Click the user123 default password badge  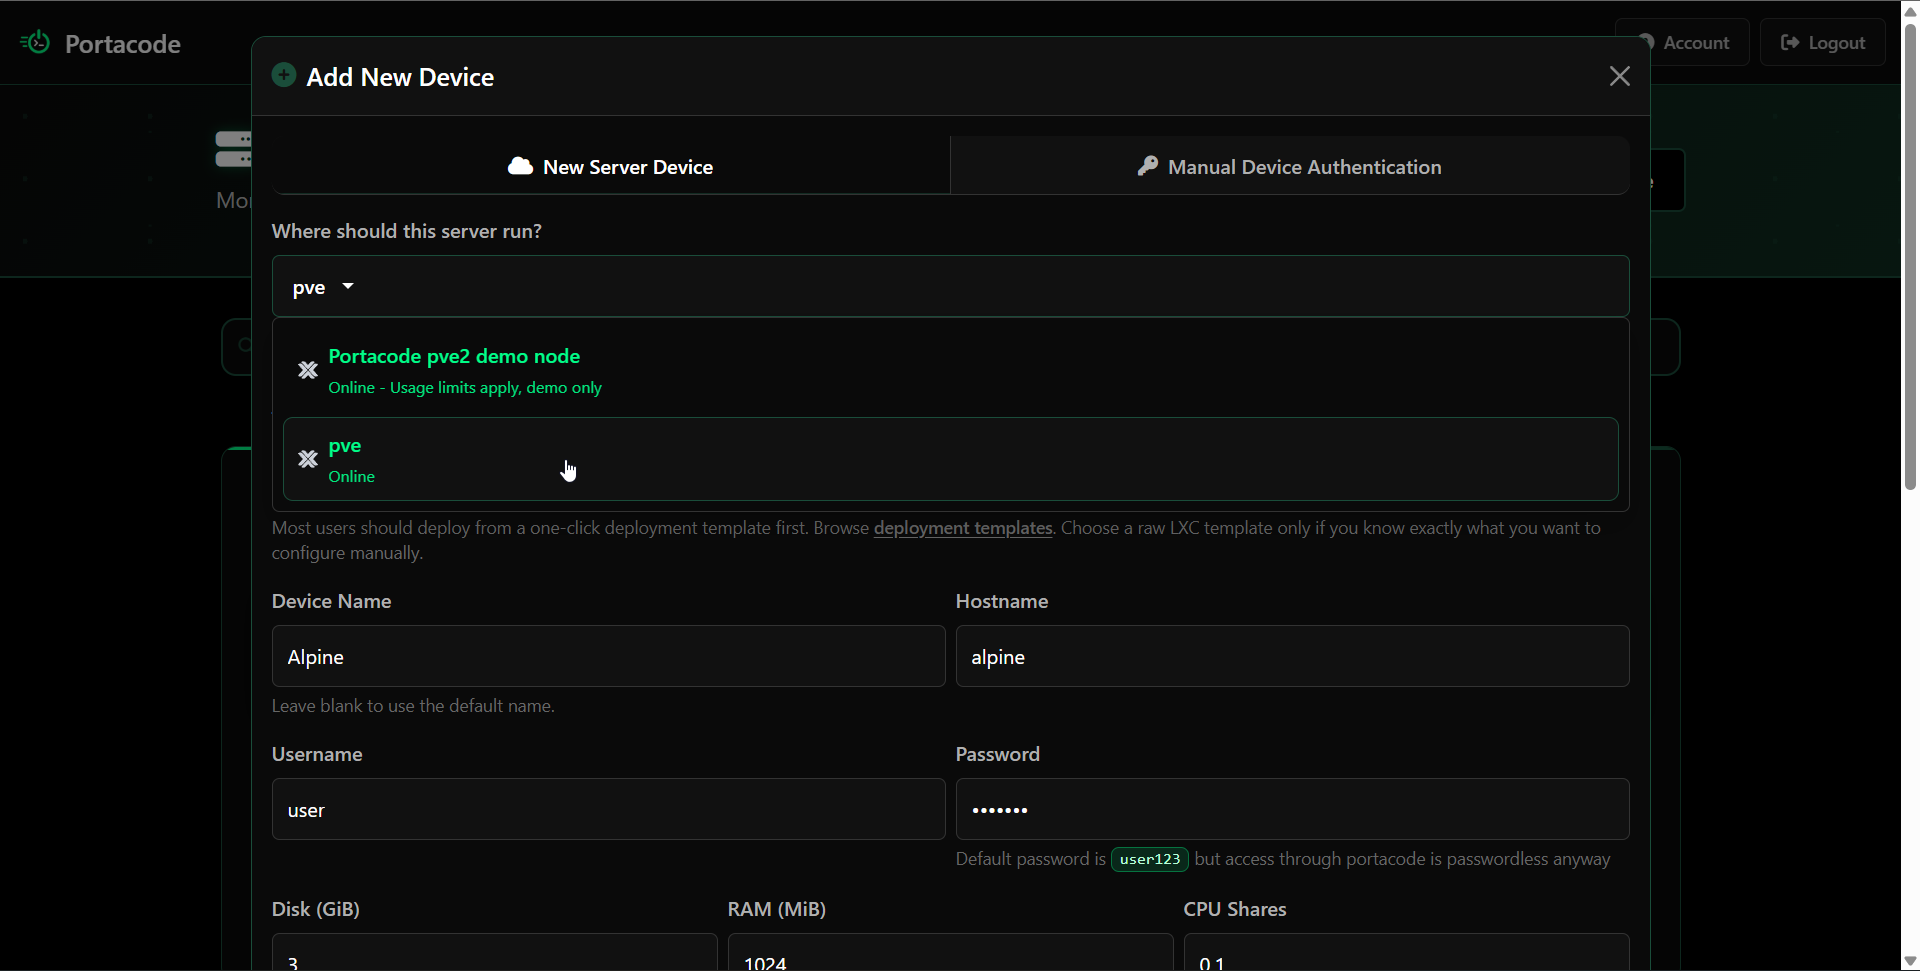tap(1148, 858)
